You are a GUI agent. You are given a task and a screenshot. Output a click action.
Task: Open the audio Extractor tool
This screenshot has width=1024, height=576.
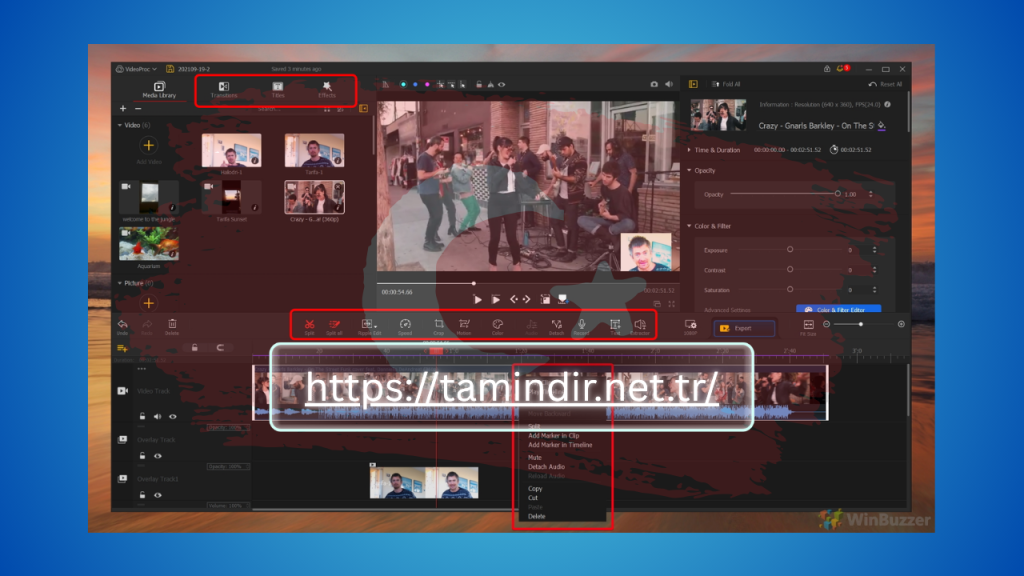(x=640, y=325)
